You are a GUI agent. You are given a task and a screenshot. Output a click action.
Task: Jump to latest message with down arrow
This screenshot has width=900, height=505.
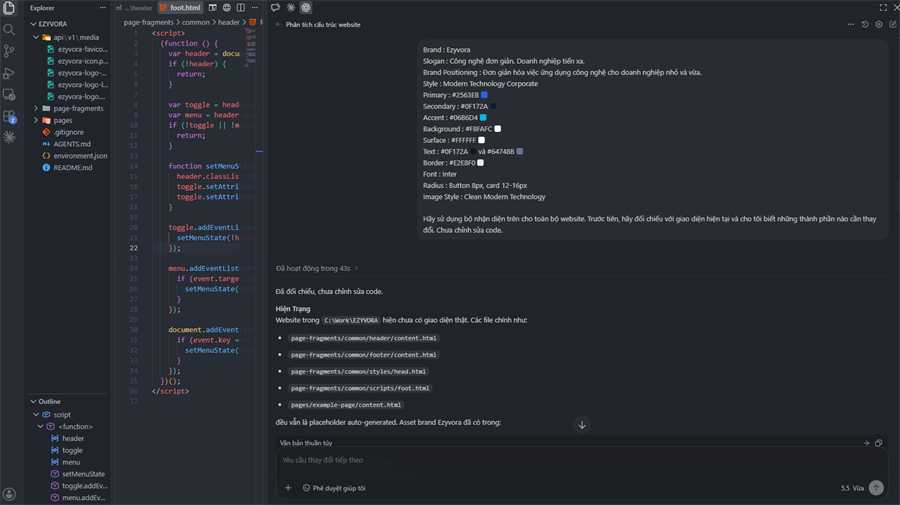(582, 425)
